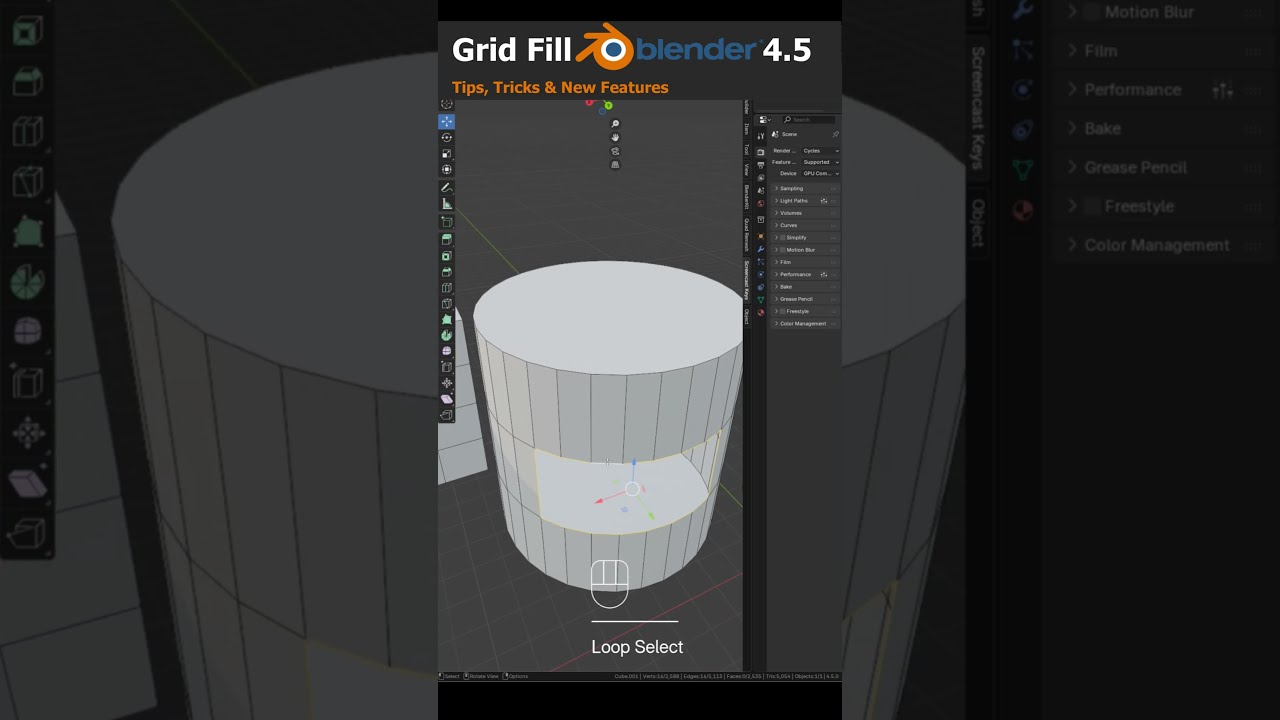Open the Render Engine Cycles dropdown
1280x720 pixels.
pyautogui.click(x=820, y=151)
